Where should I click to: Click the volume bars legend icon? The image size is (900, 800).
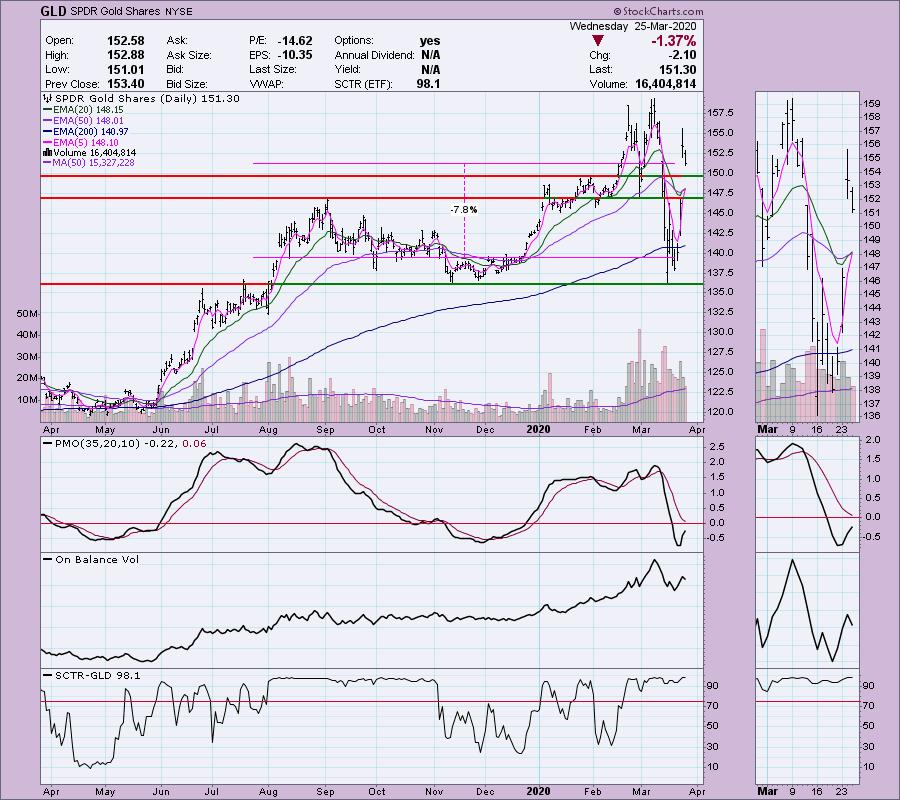[48, 153]
